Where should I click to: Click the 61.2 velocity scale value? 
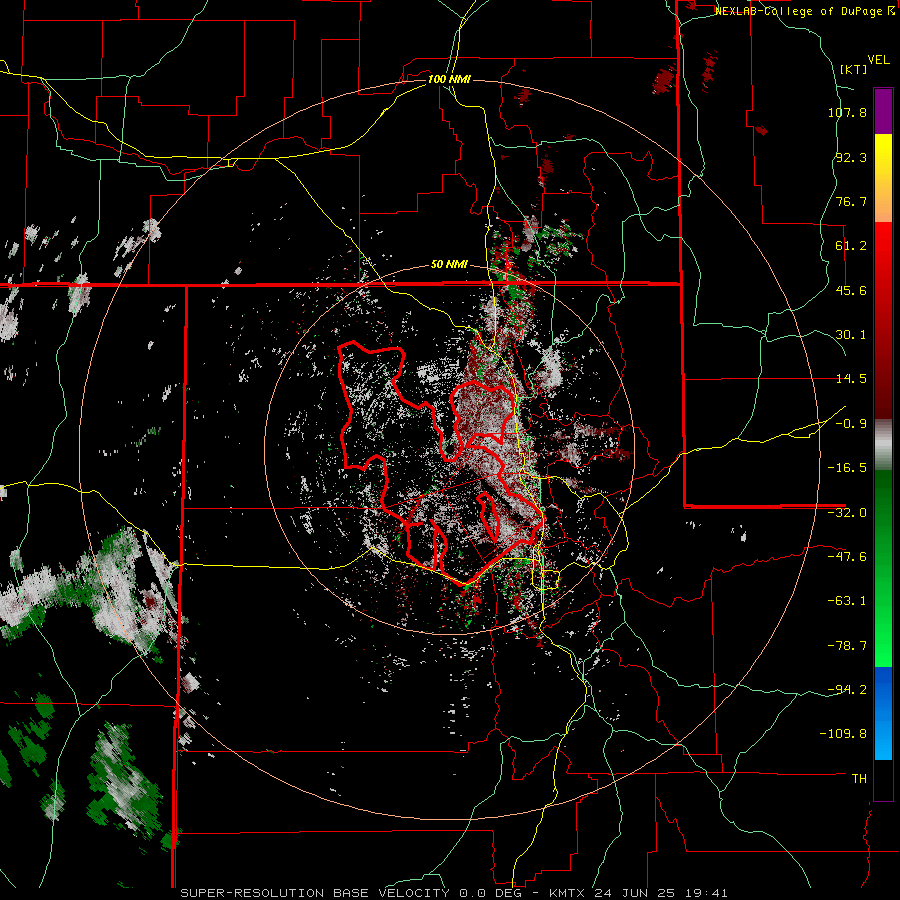click(x=851, y=246)
